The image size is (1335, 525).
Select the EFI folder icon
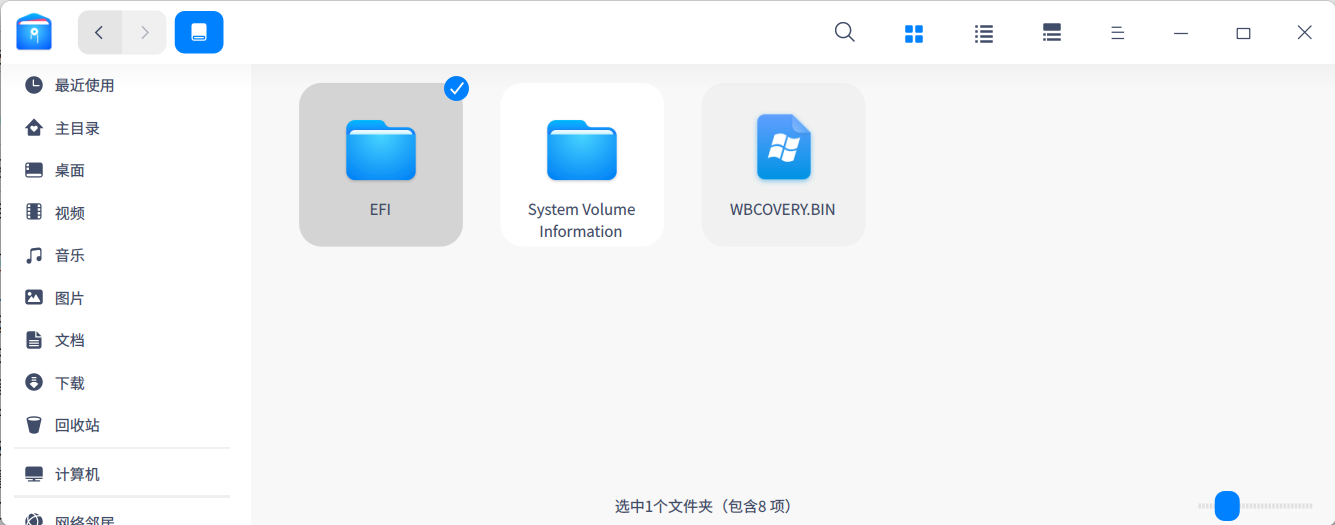[x=381, y=150]
